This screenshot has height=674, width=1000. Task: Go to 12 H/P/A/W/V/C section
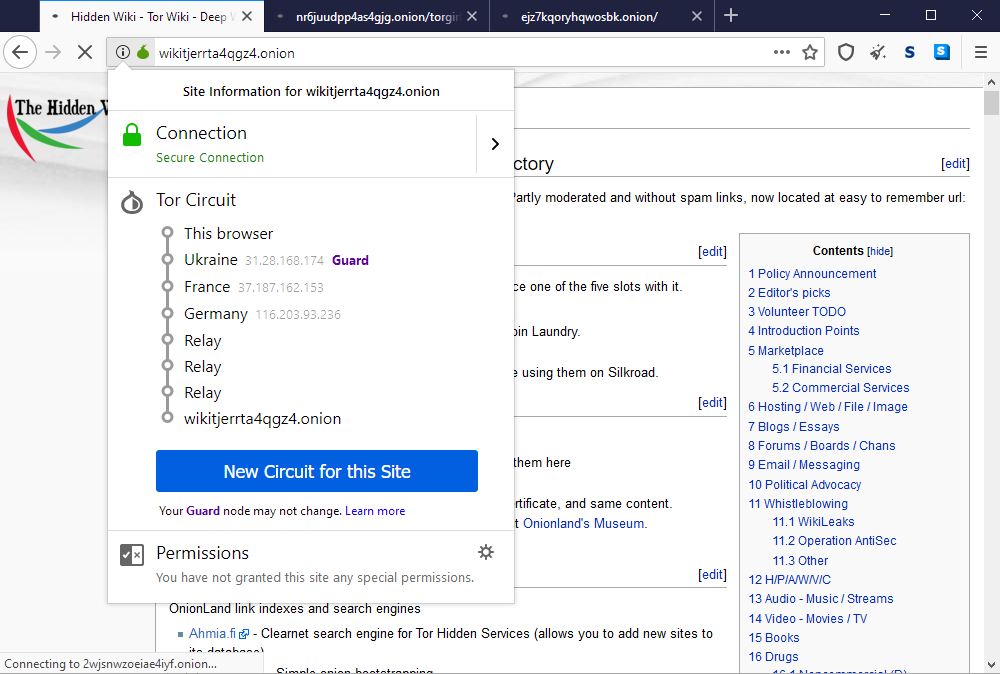pyautogui.click(x=790, y=580)
